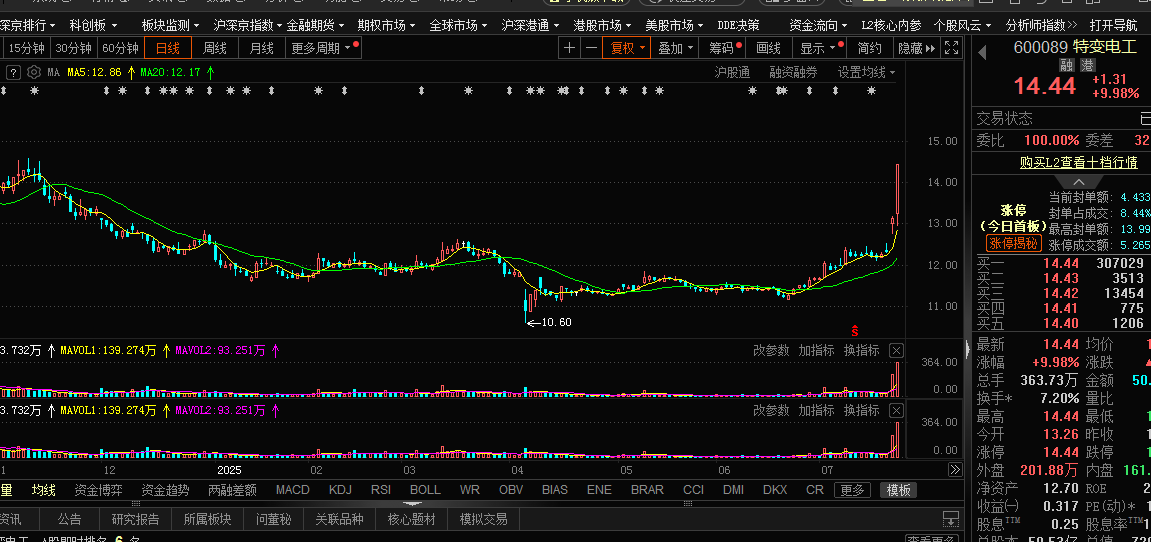Click the 打开导航 button

pos(1114,25)
